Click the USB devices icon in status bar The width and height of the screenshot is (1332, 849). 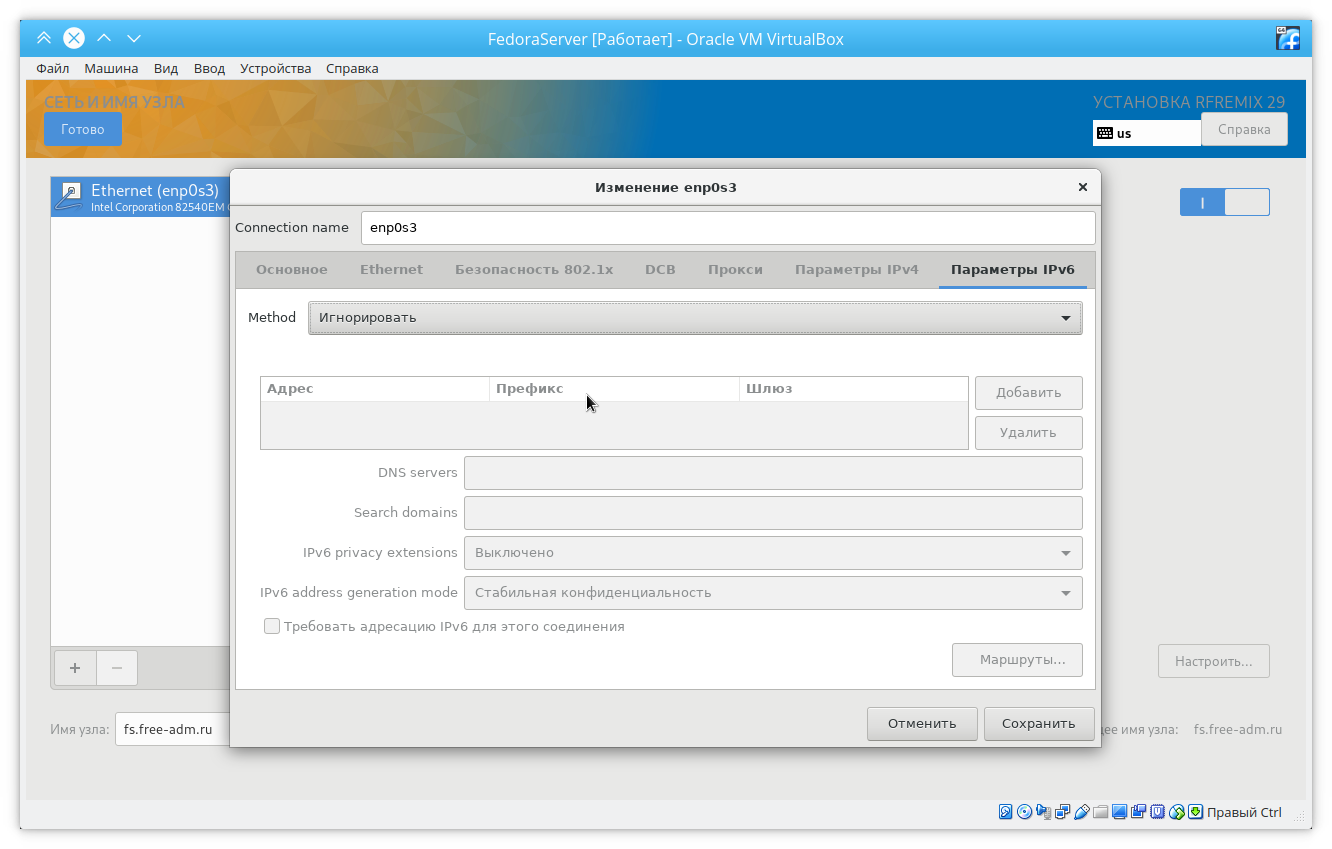(x=1082, y=812)
